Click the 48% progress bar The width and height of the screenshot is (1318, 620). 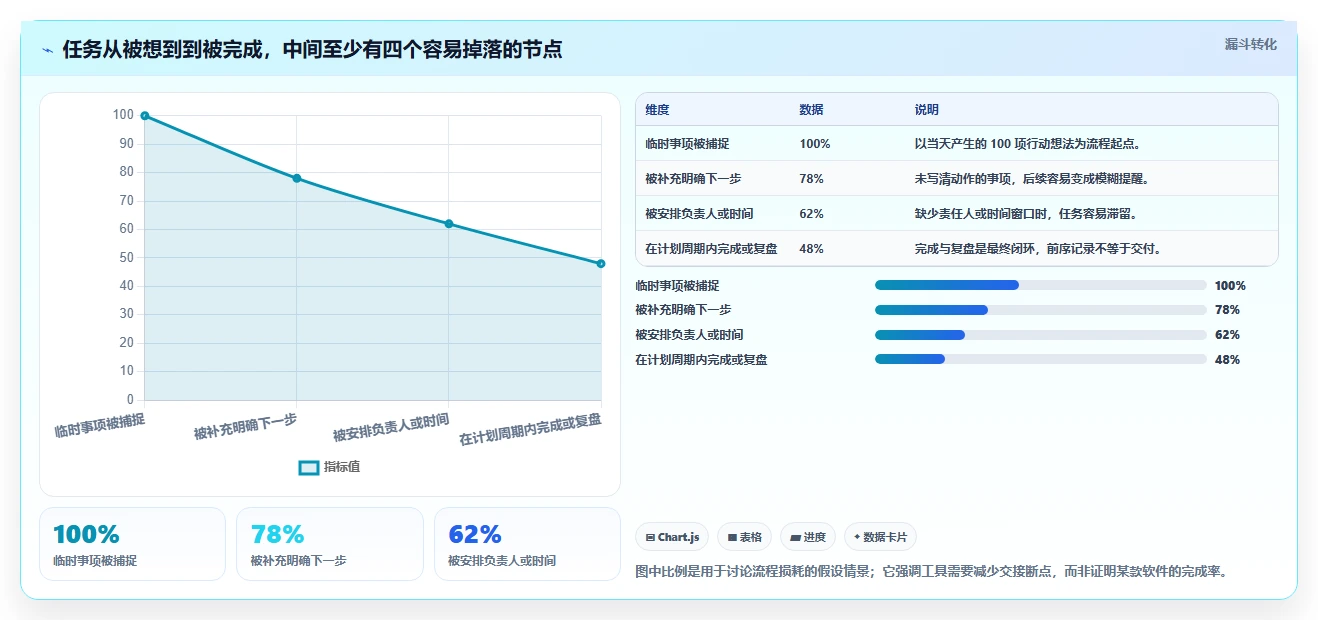[x=1040, y=359]
